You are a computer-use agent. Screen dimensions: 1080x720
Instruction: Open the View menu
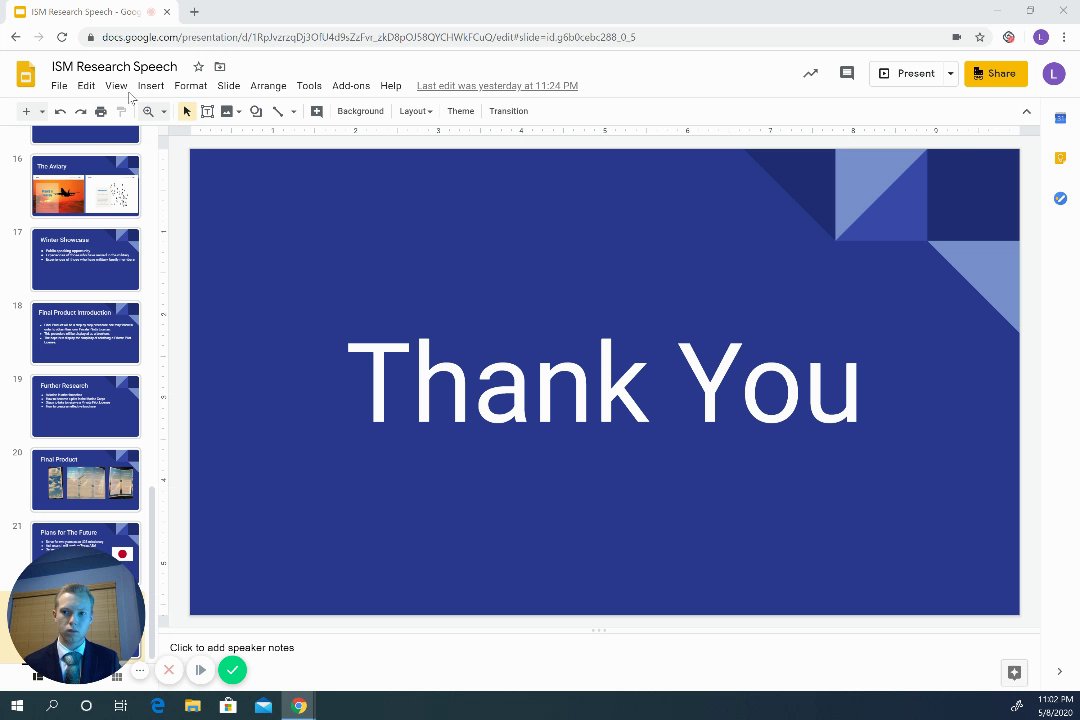pos(116,86)
